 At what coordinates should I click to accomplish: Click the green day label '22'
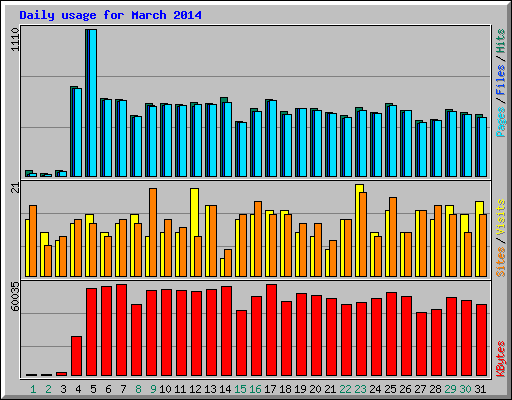[345, 389]
